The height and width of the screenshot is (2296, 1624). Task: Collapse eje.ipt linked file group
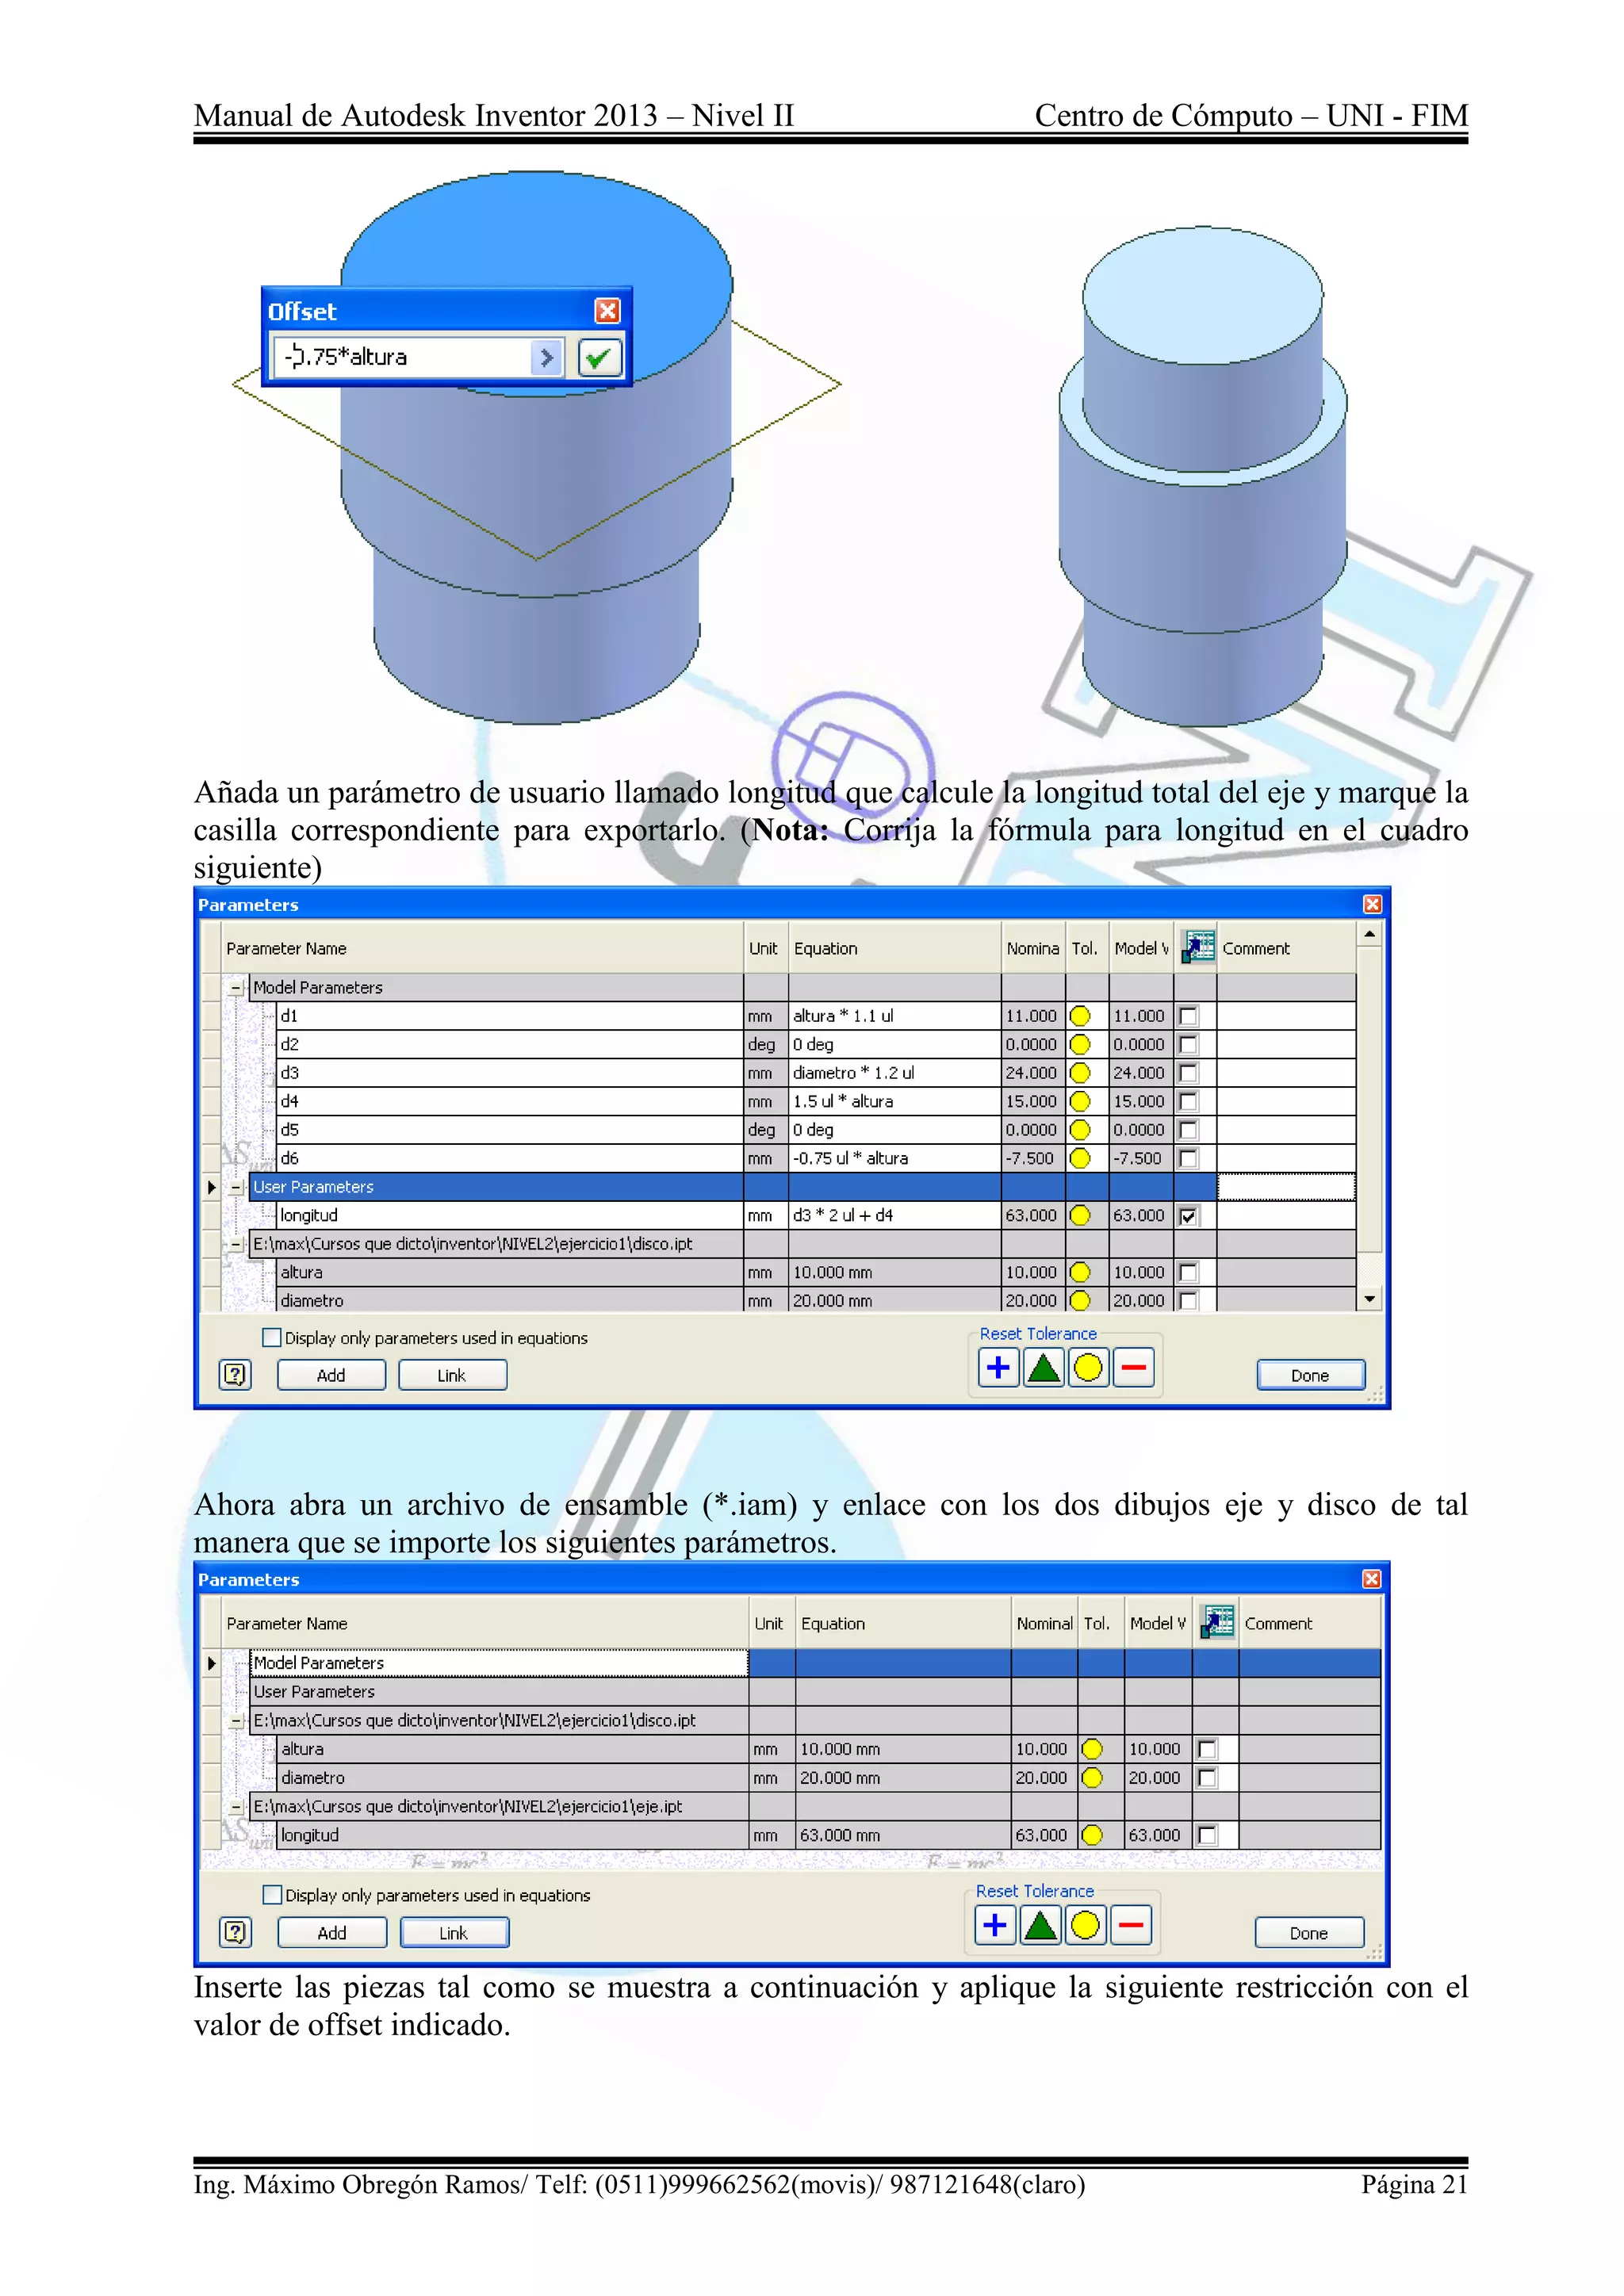click(236, 1807)
